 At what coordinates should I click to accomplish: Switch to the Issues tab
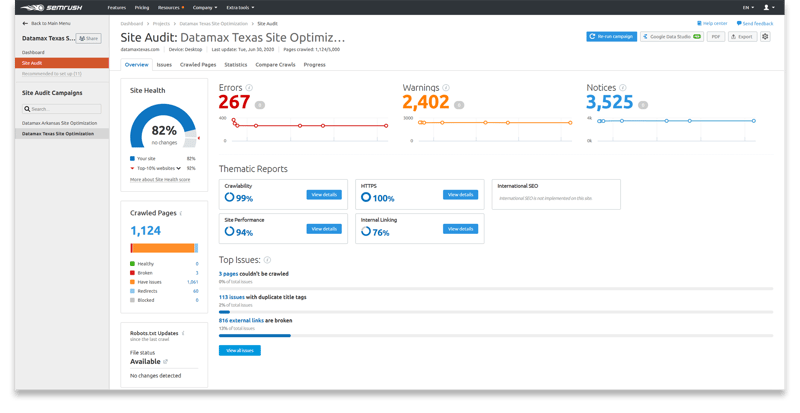point(164,65)
